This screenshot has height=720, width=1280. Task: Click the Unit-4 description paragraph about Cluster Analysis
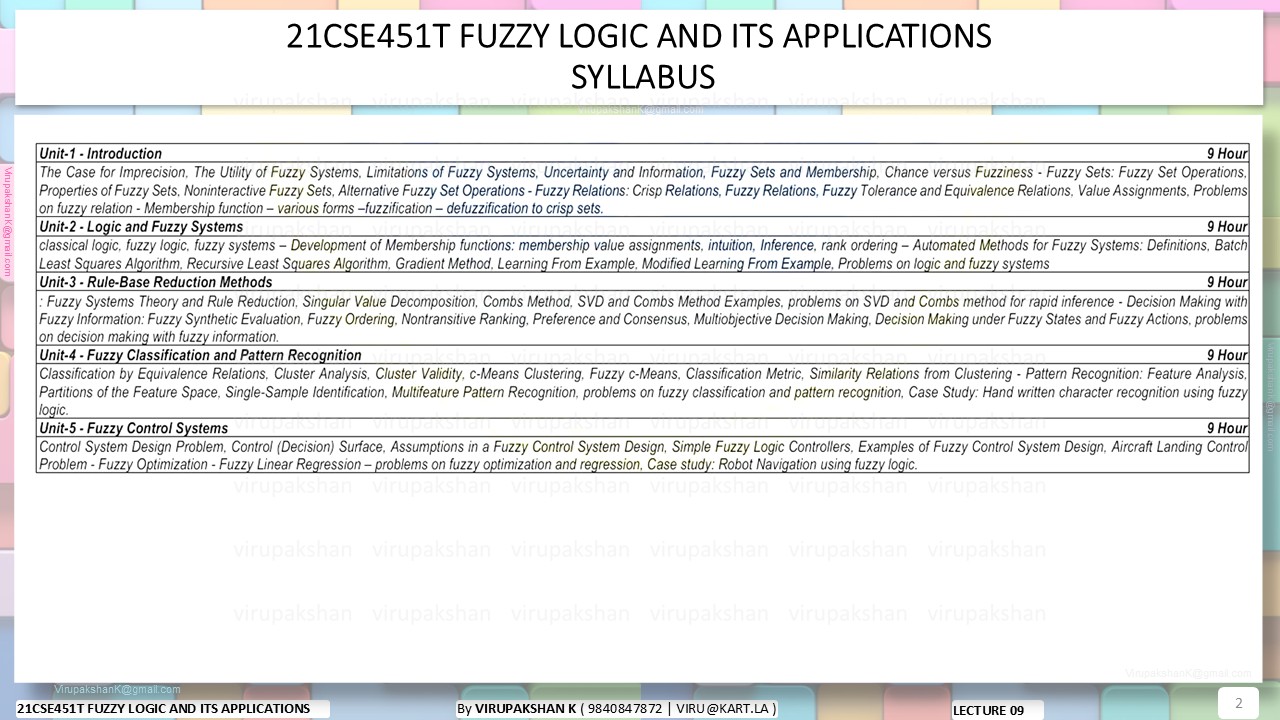(643, 391)
